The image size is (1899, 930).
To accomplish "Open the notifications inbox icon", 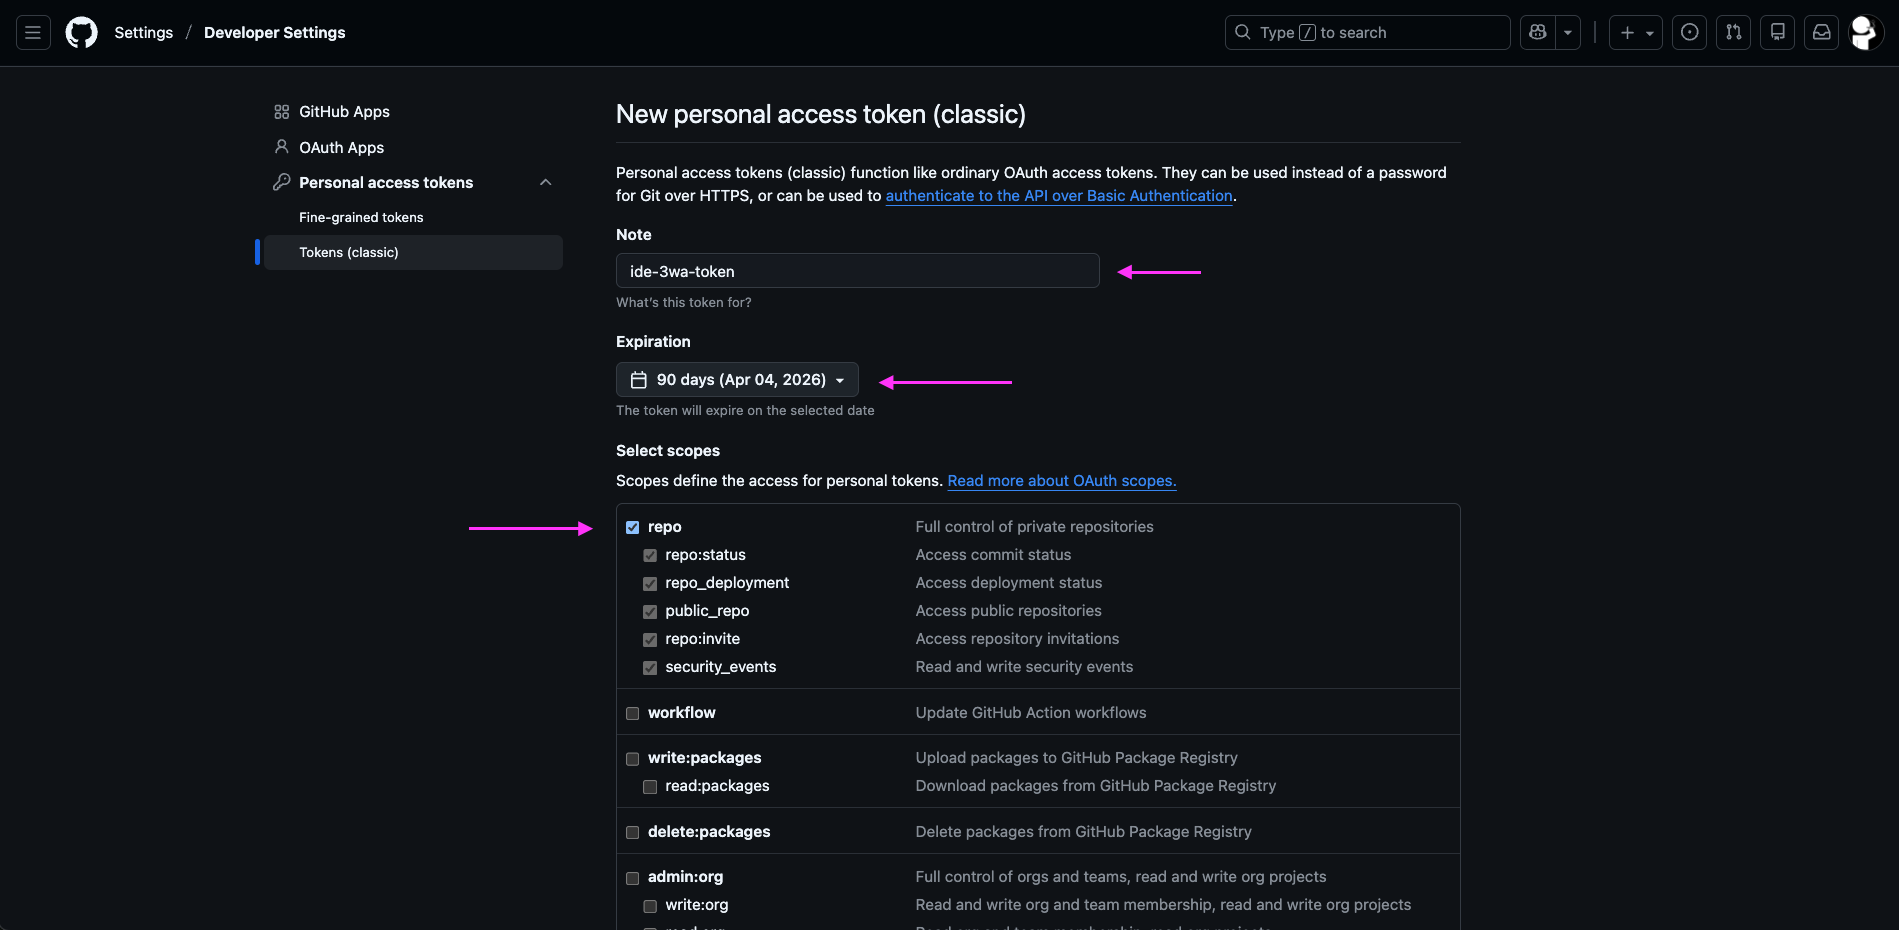I will tap(1821, 33).
